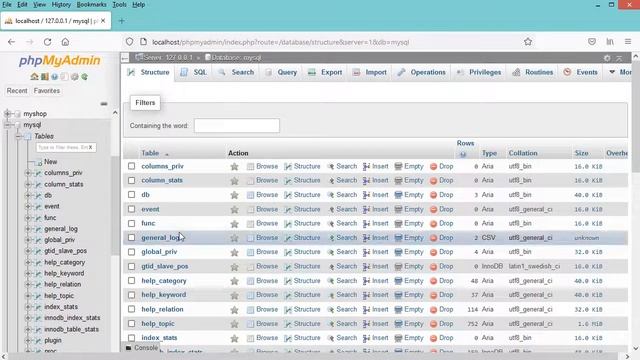Favorite the general_log table star
640x360 pixels.
(x=234, y=238)
